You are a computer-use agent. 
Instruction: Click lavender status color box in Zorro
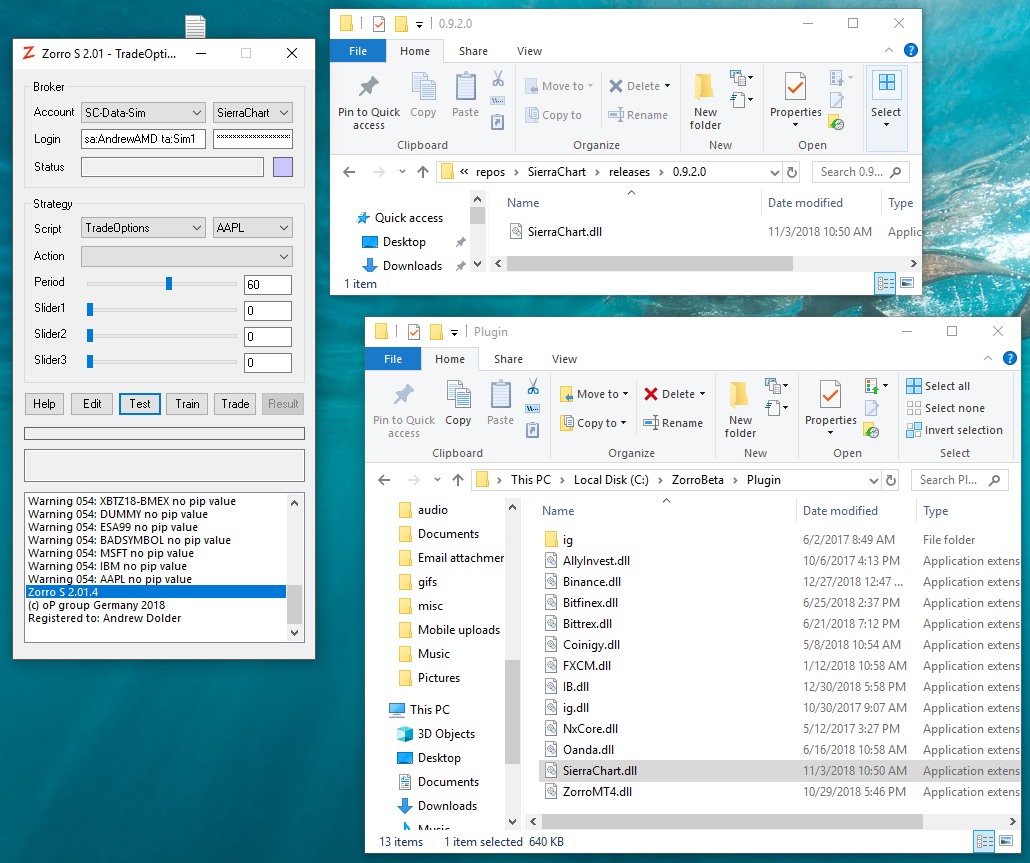(282, 167)
